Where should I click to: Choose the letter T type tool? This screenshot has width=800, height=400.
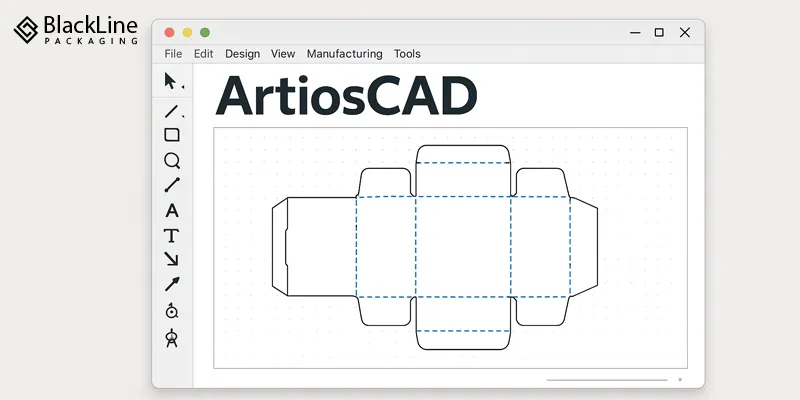[x=171, y=235]
